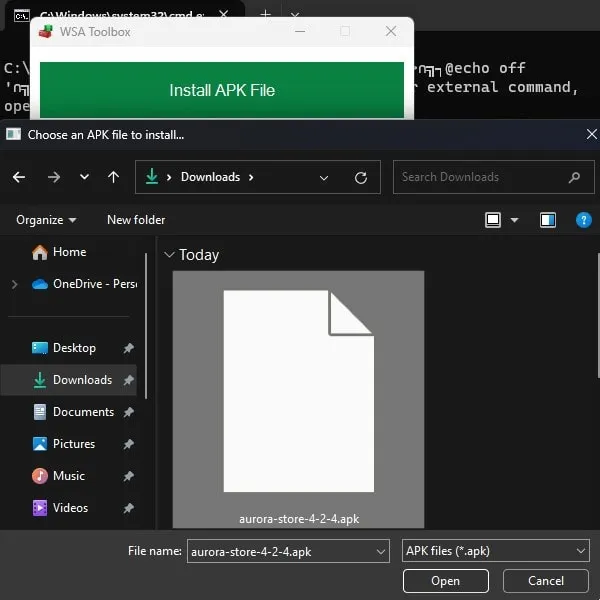Click the pin icon beside Pictures

click(x=128, y=444)
